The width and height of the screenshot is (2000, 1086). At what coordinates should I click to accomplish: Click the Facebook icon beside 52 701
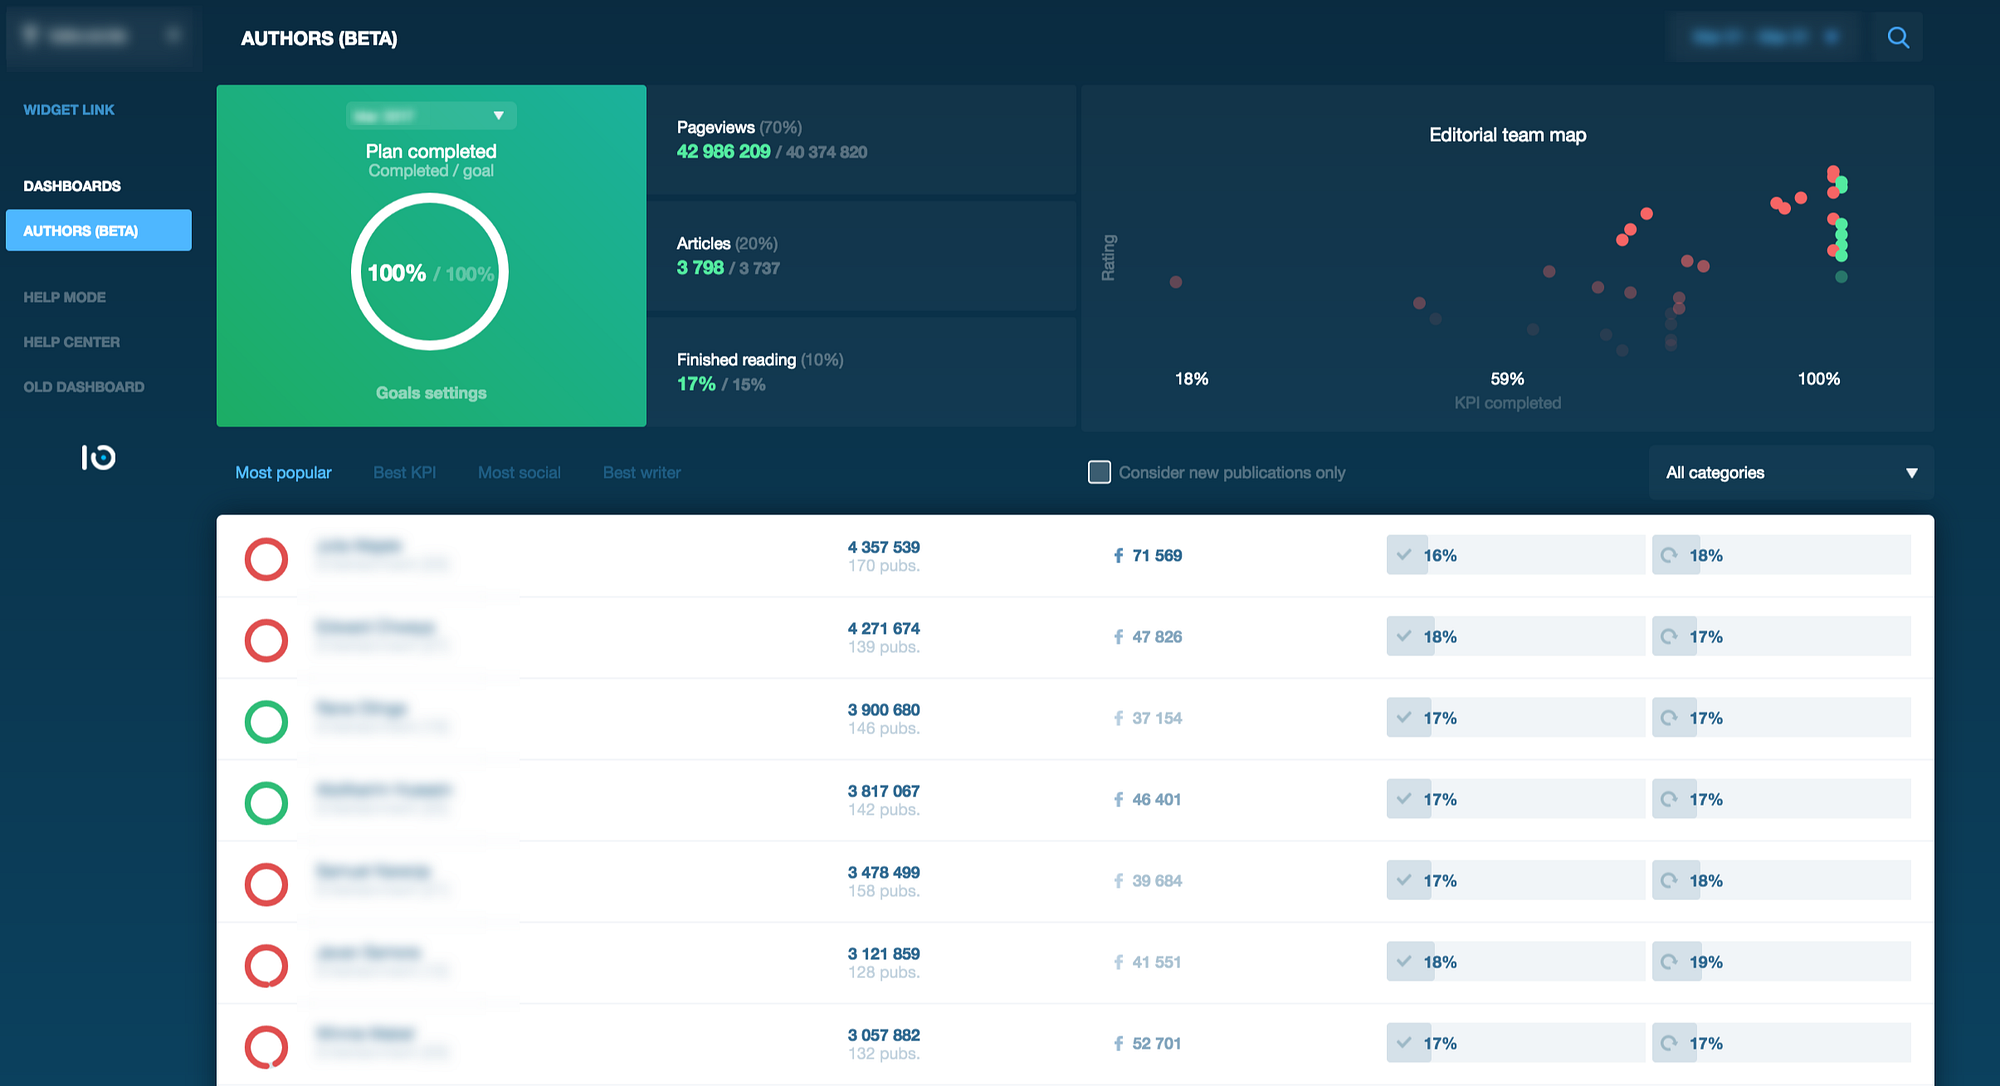pos(1118,1044)
